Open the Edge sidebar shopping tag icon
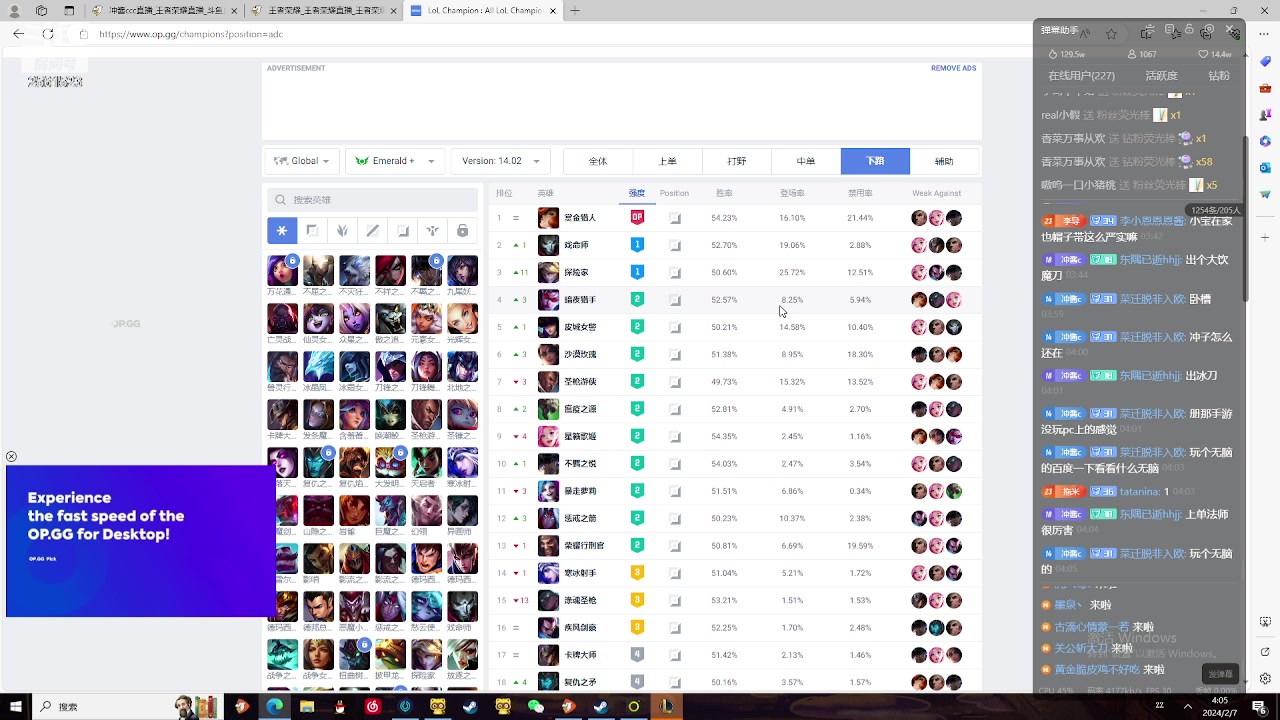 tap(1265, 62)
